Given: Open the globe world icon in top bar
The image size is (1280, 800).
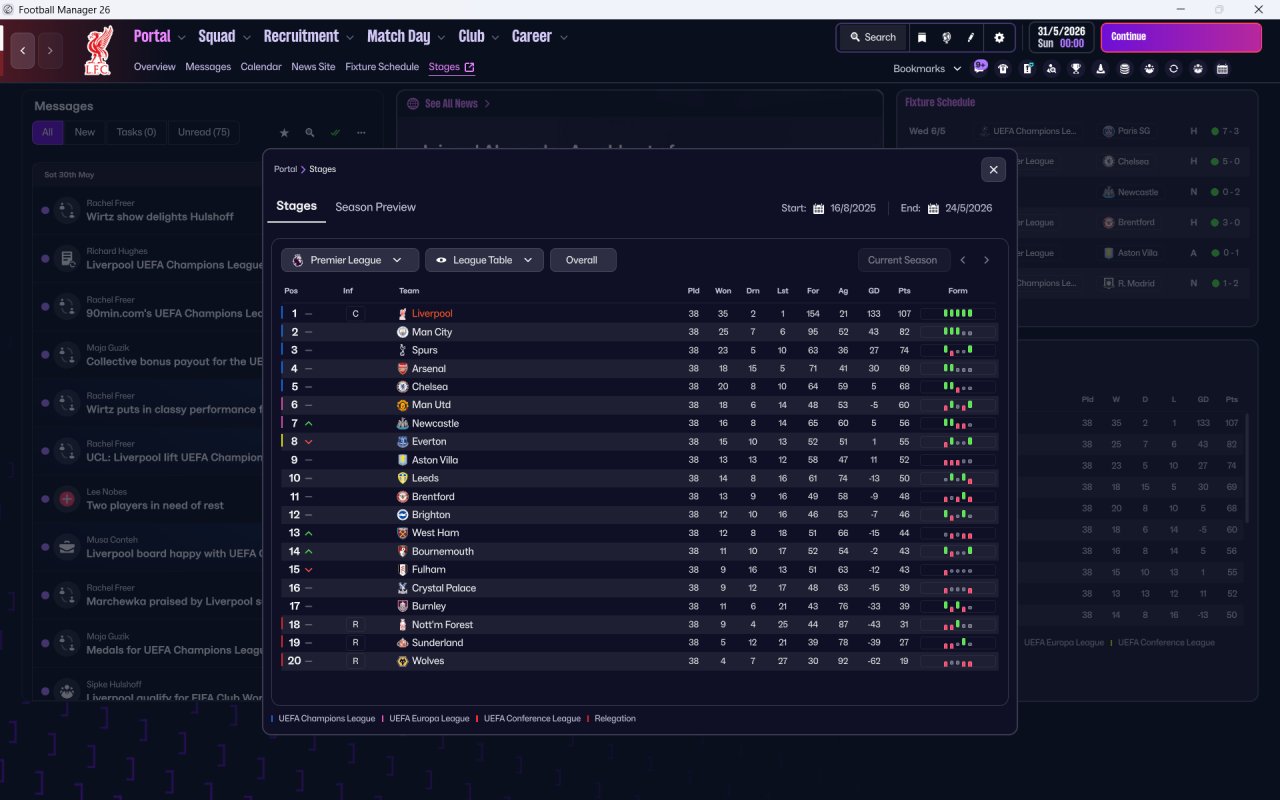Looking at the screenshot, I should point(946,38).
